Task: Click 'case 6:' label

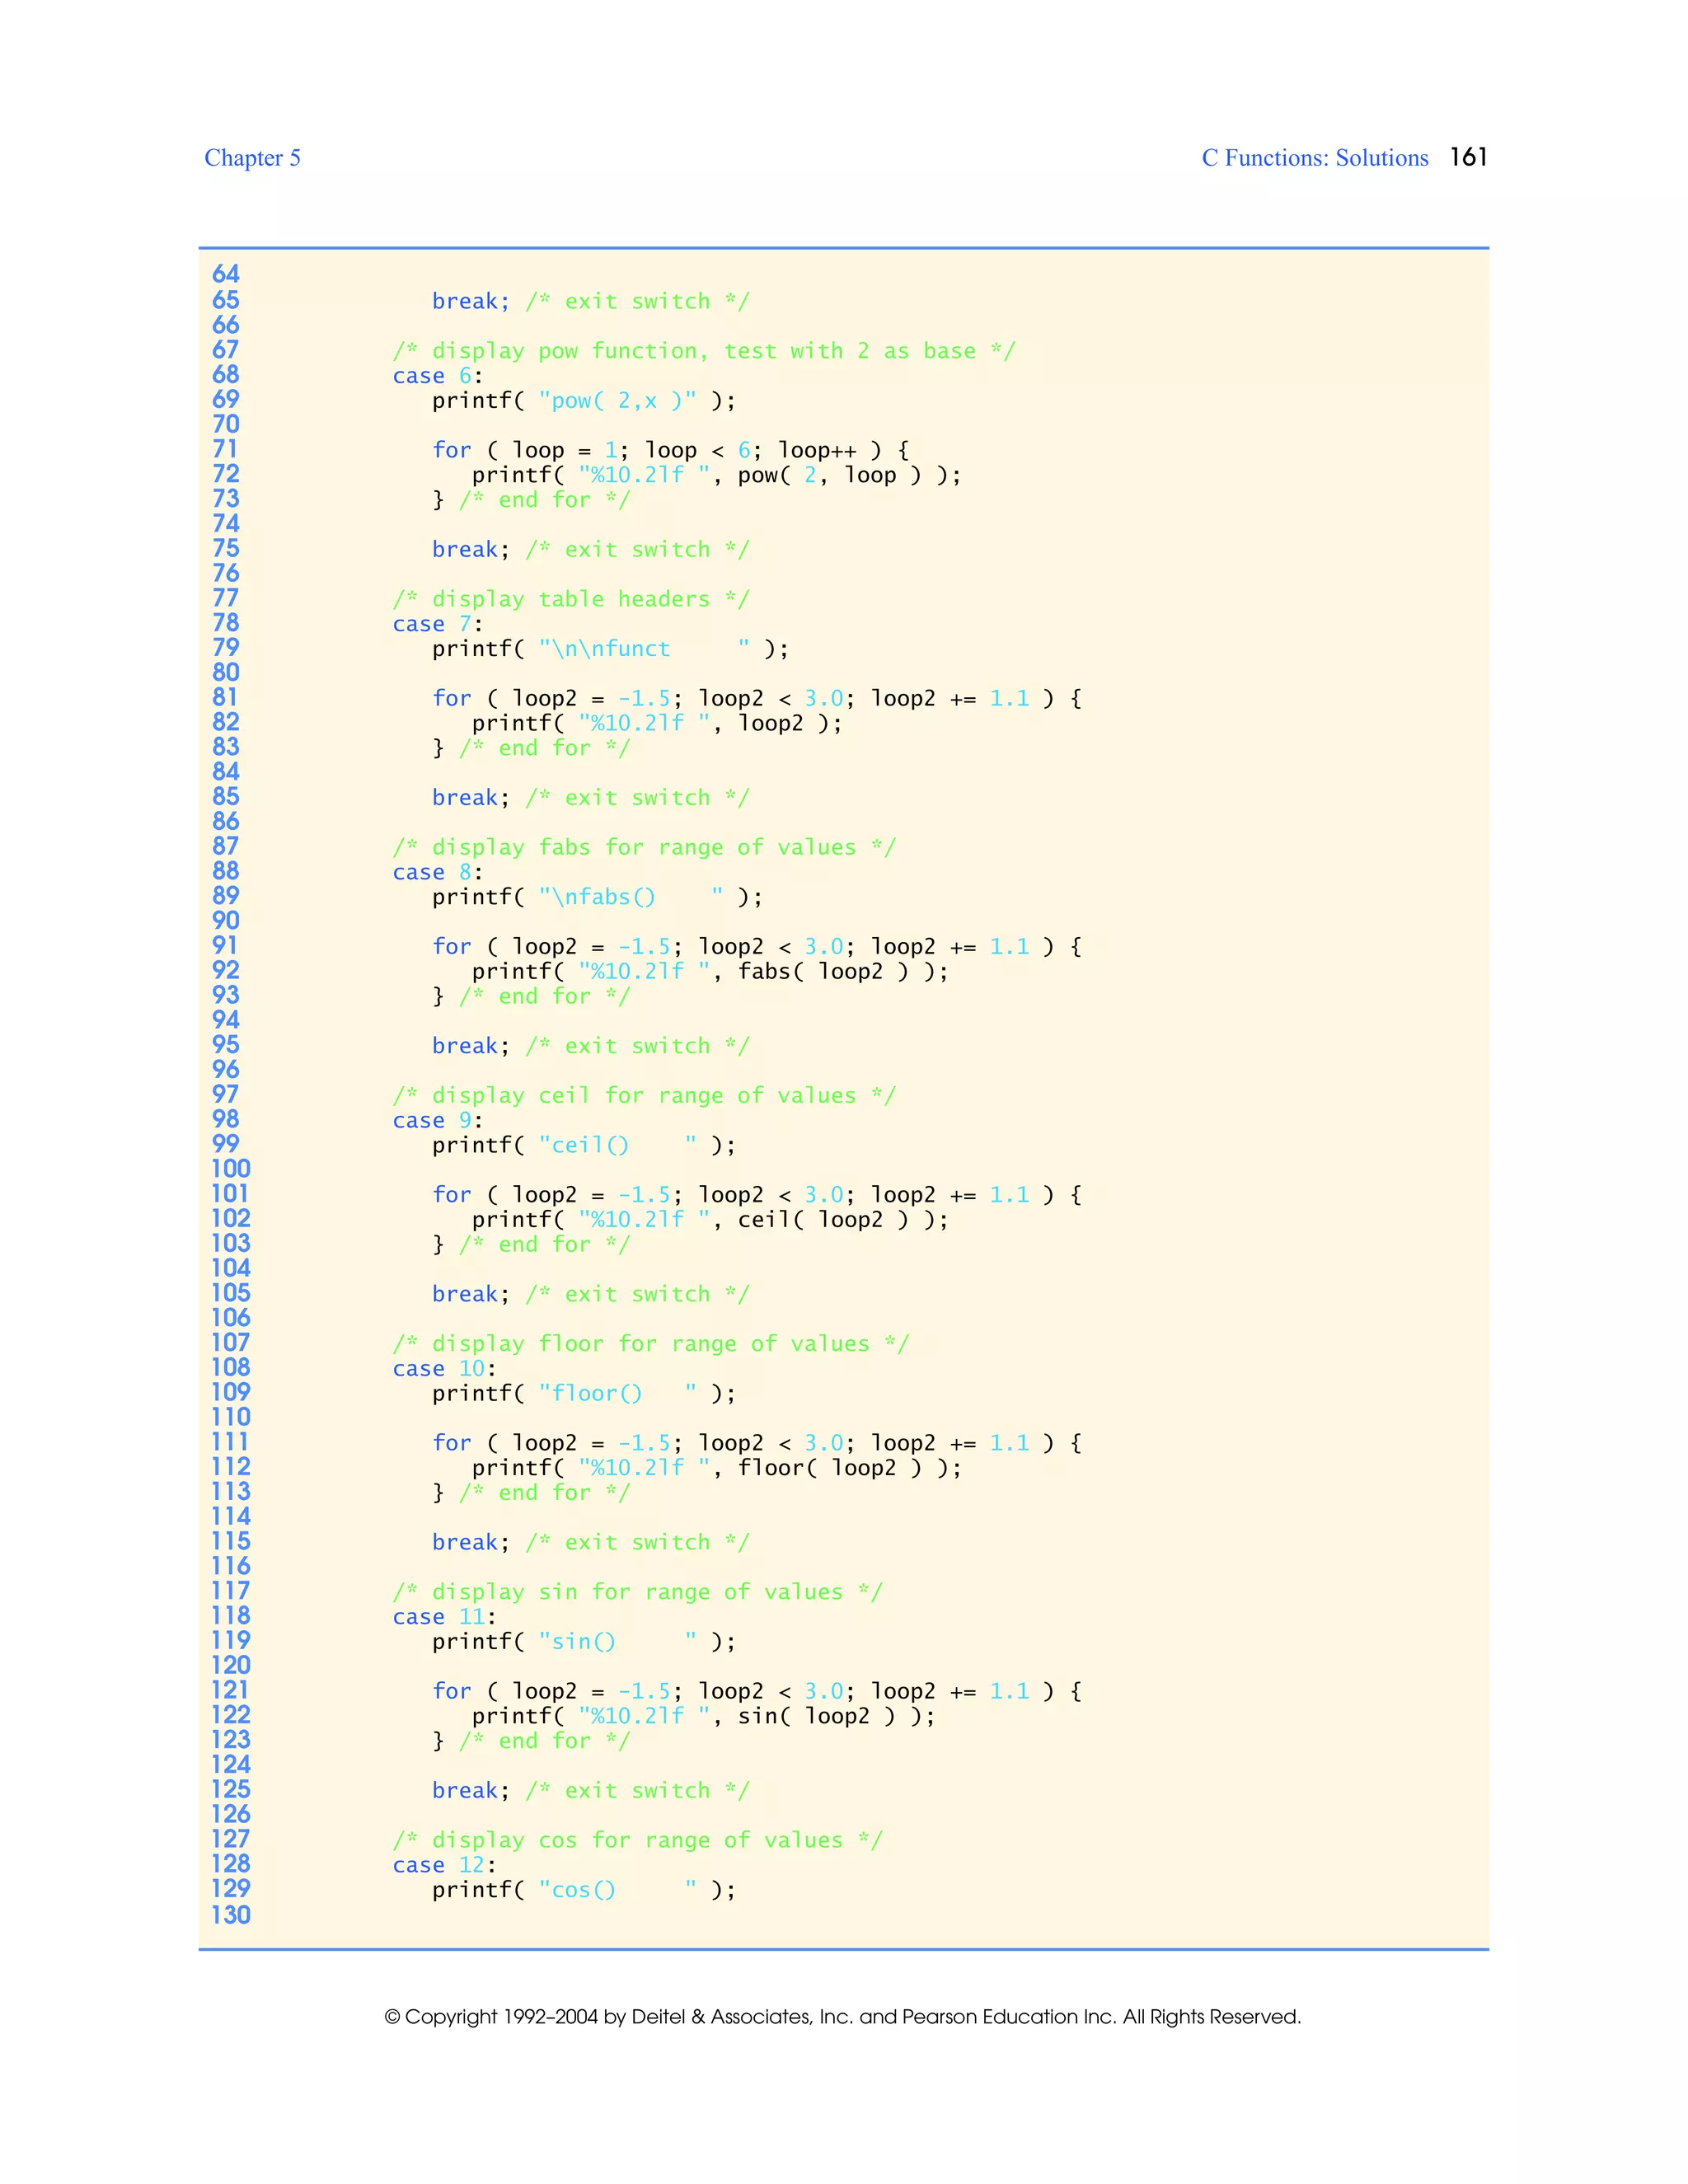Action: [x=438, y=376]
